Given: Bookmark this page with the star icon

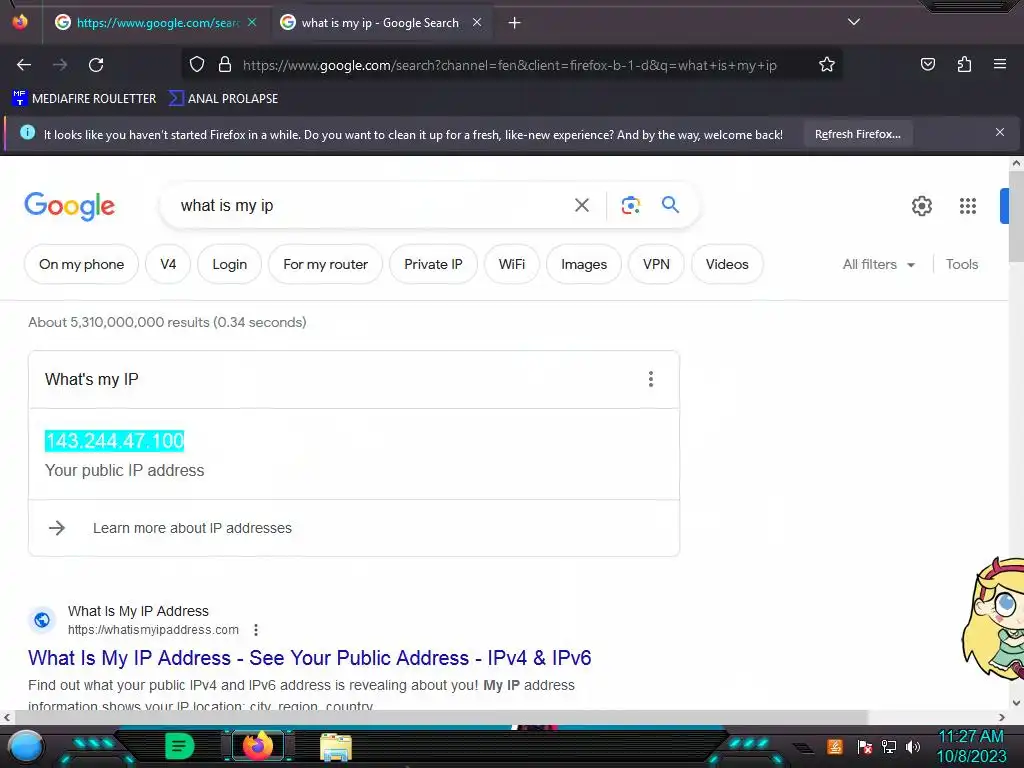Looking at the screenshot, I should pos(827,65).
